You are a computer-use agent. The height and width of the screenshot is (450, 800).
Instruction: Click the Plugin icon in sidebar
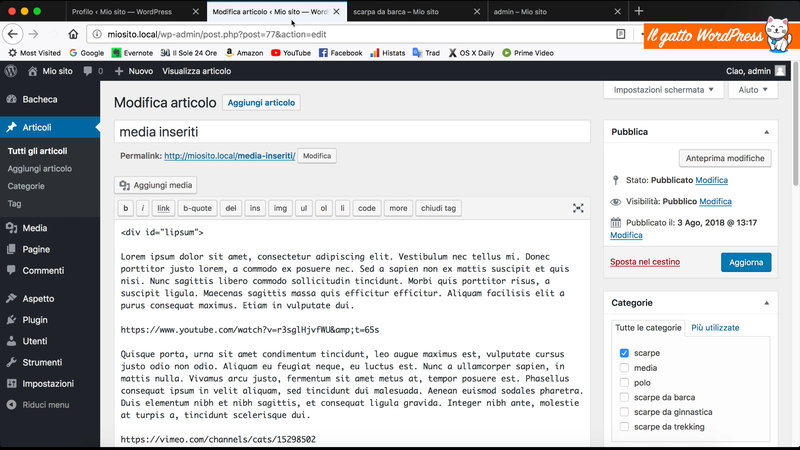tap(11, 320)
